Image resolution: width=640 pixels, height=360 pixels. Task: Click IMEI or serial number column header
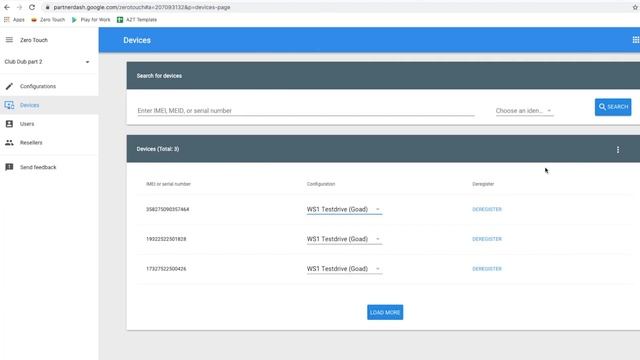point(168,184)
